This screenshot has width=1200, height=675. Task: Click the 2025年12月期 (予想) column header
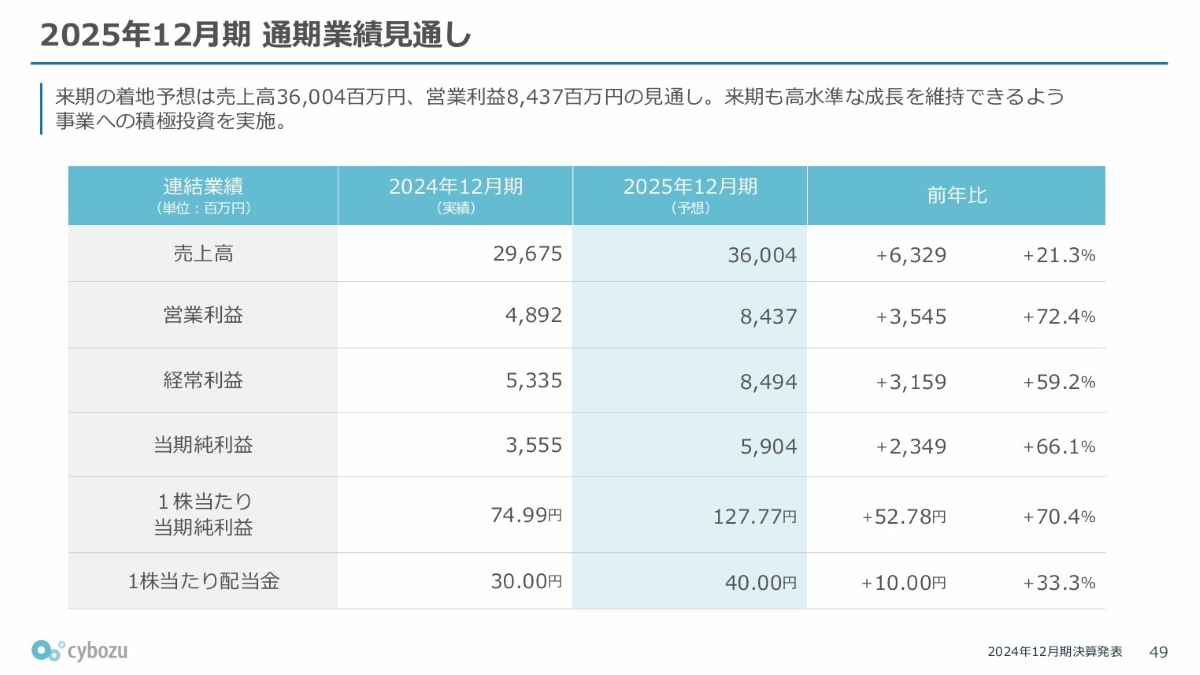coord(690,195)
